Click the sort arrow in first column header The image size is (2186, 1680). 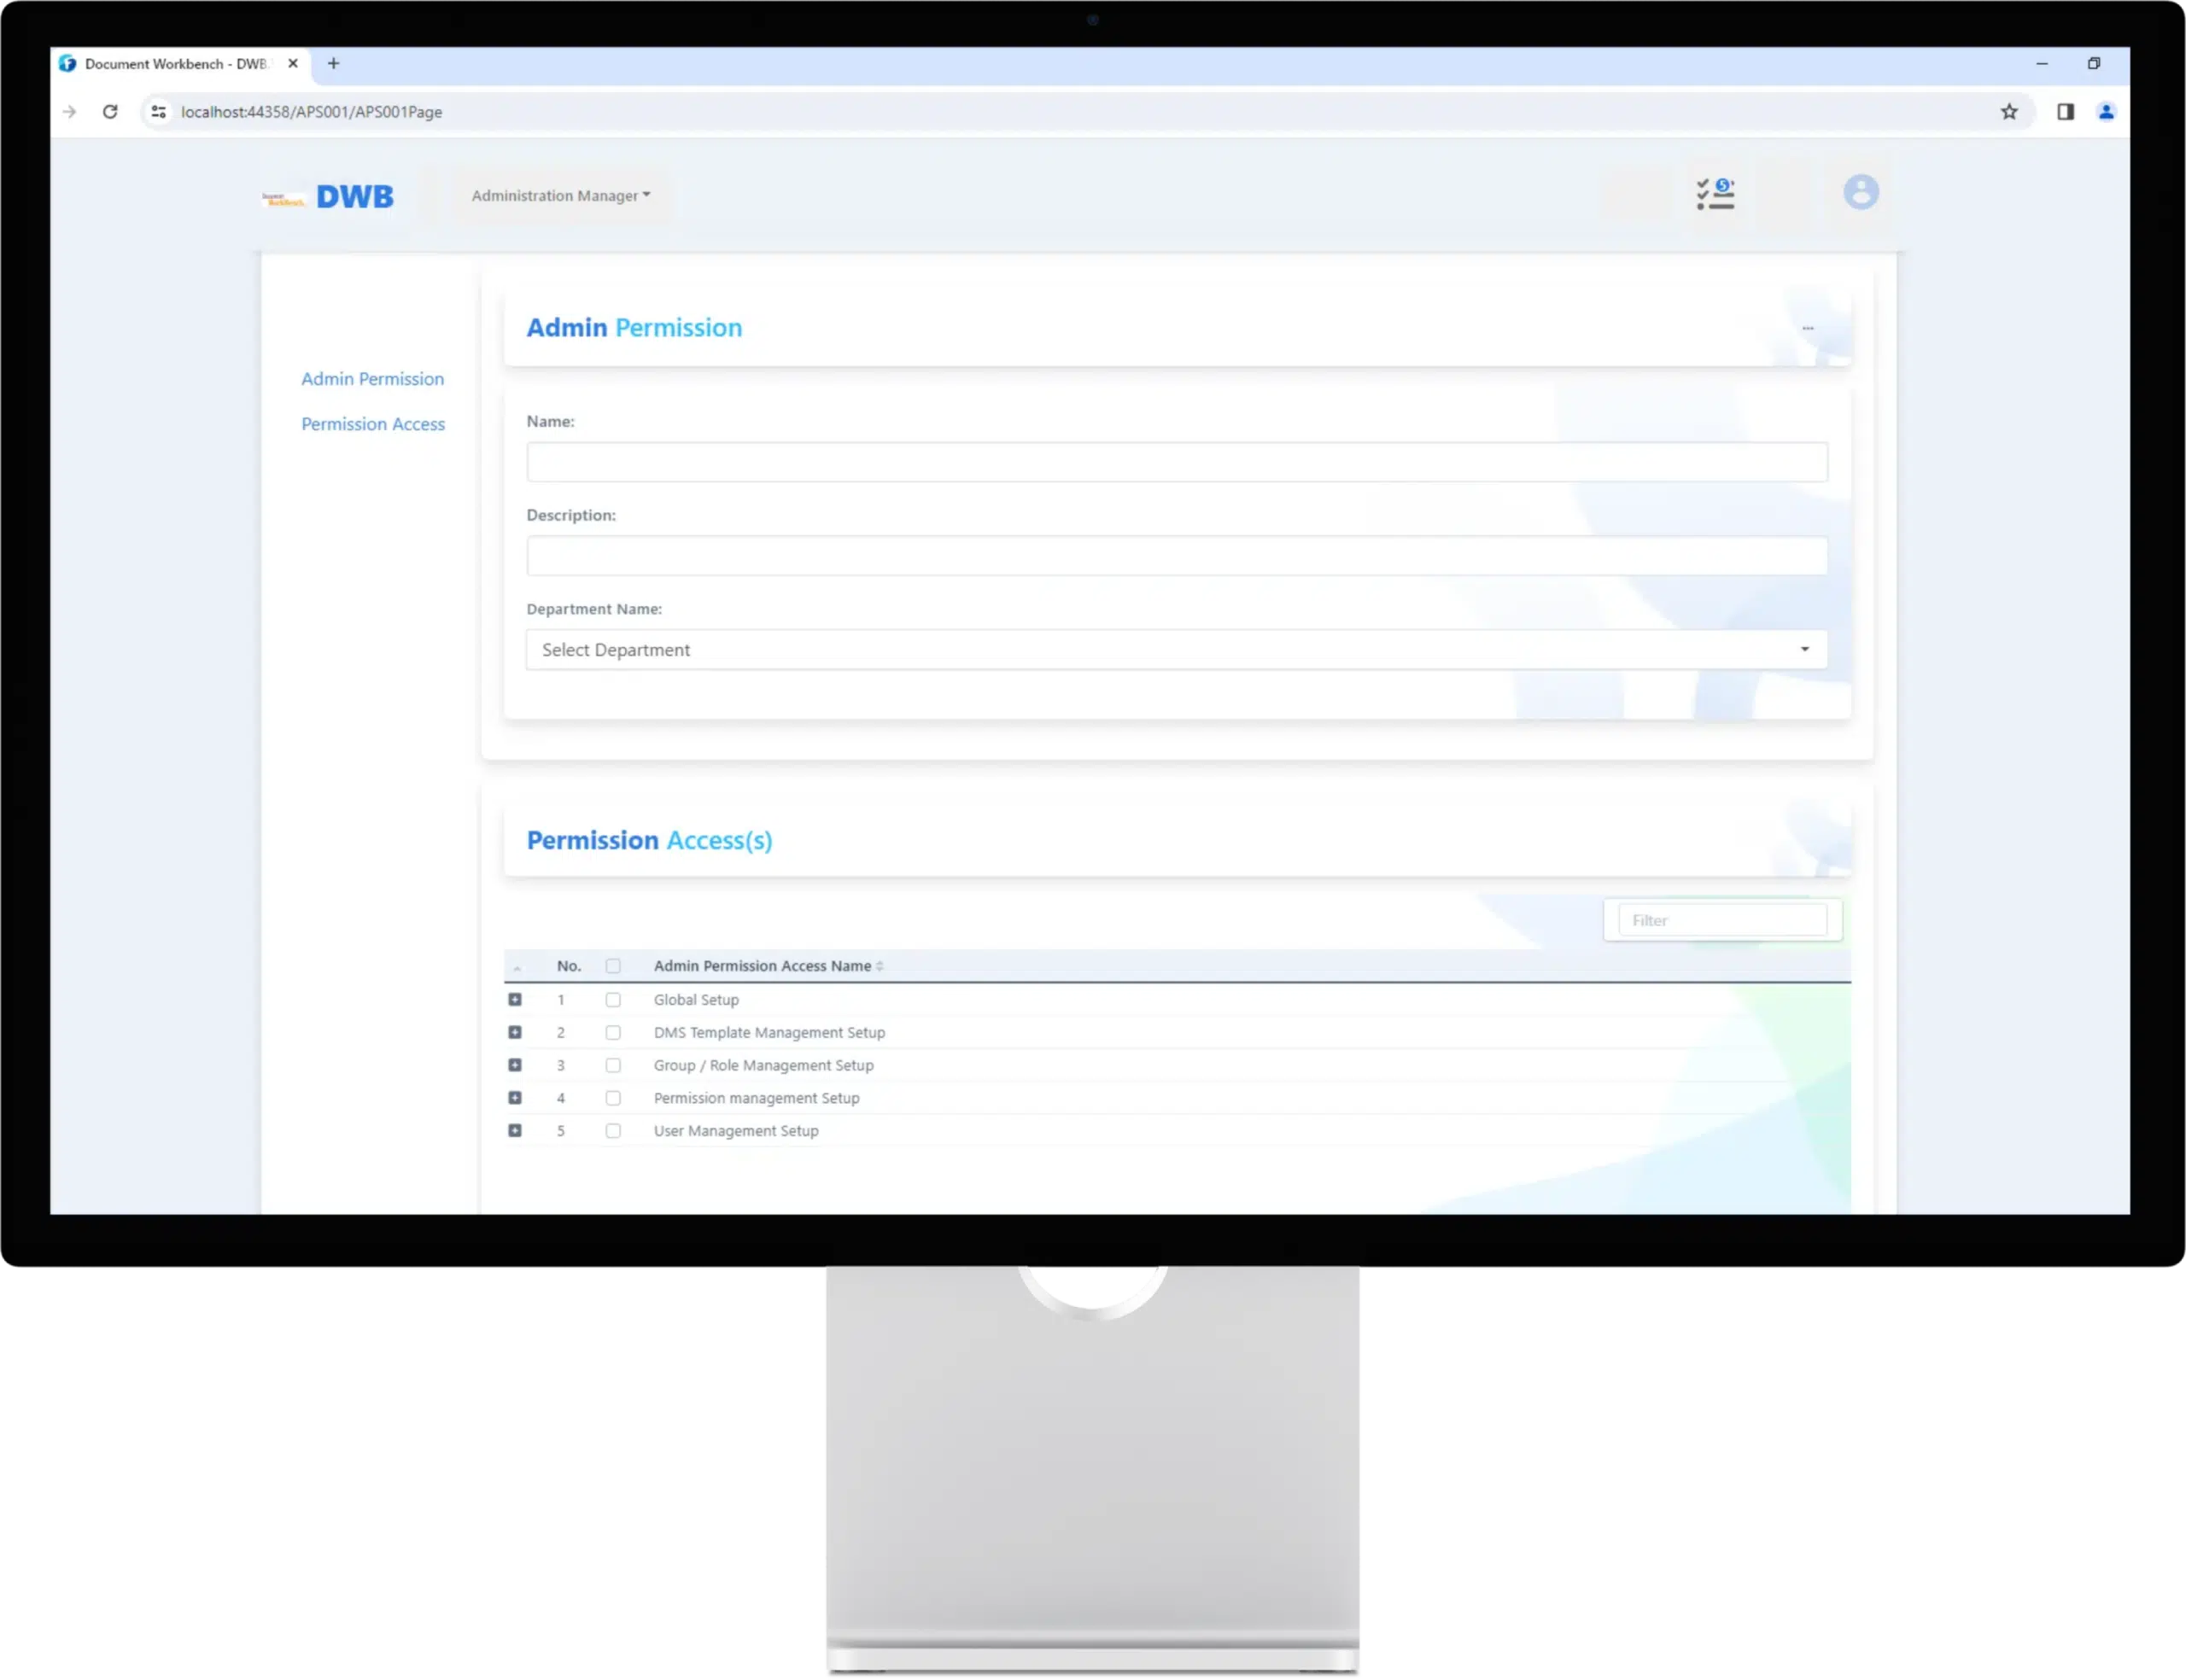click(517, 967)
